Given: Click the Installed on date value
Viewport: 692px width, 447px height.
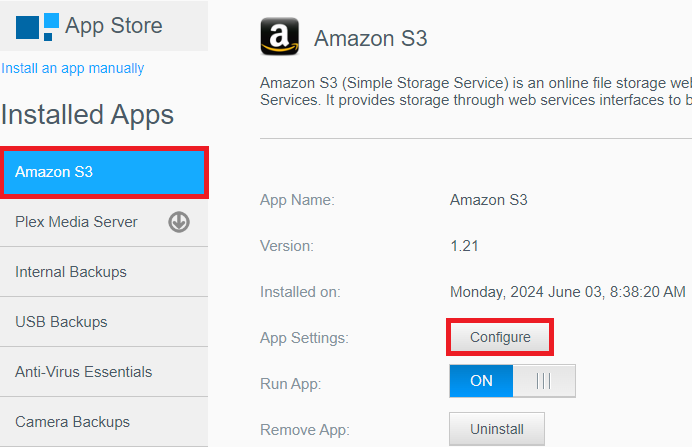Looking at the screenshot, I should (x=567, y=292).
